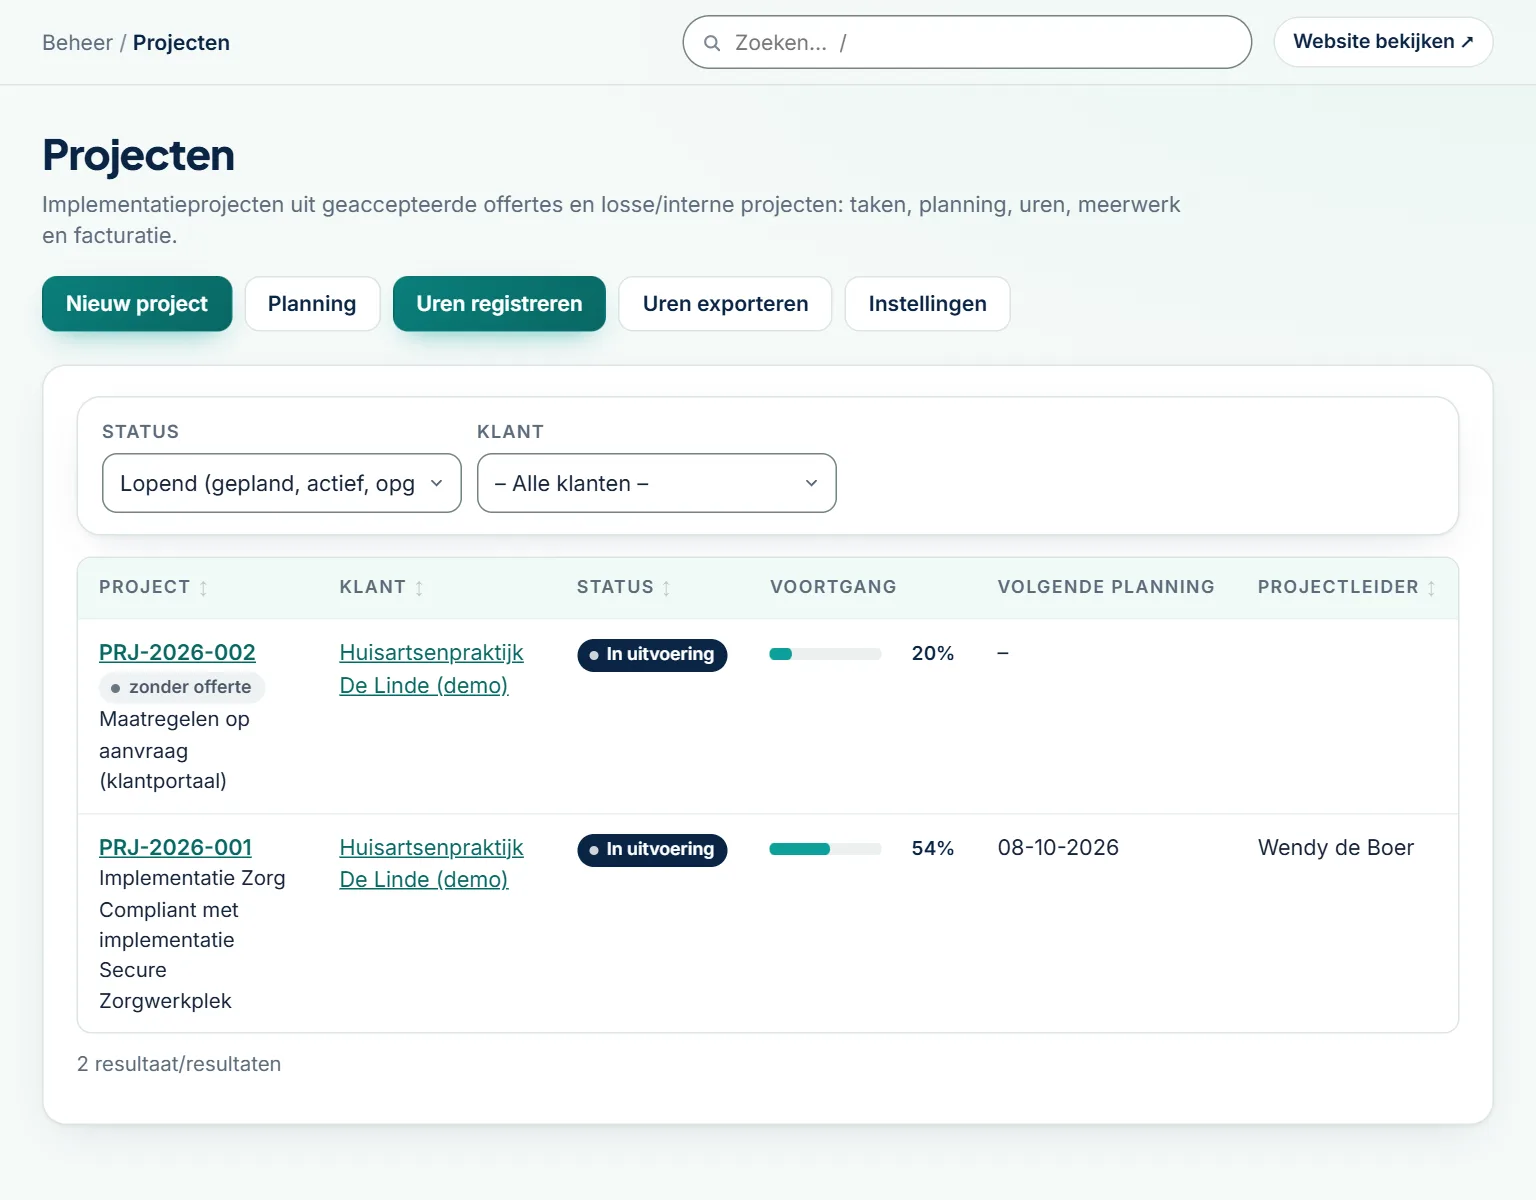This screenshot has height=1200, width=1536.
Task: Click the 20% progress value
Action: pos(932,653)
